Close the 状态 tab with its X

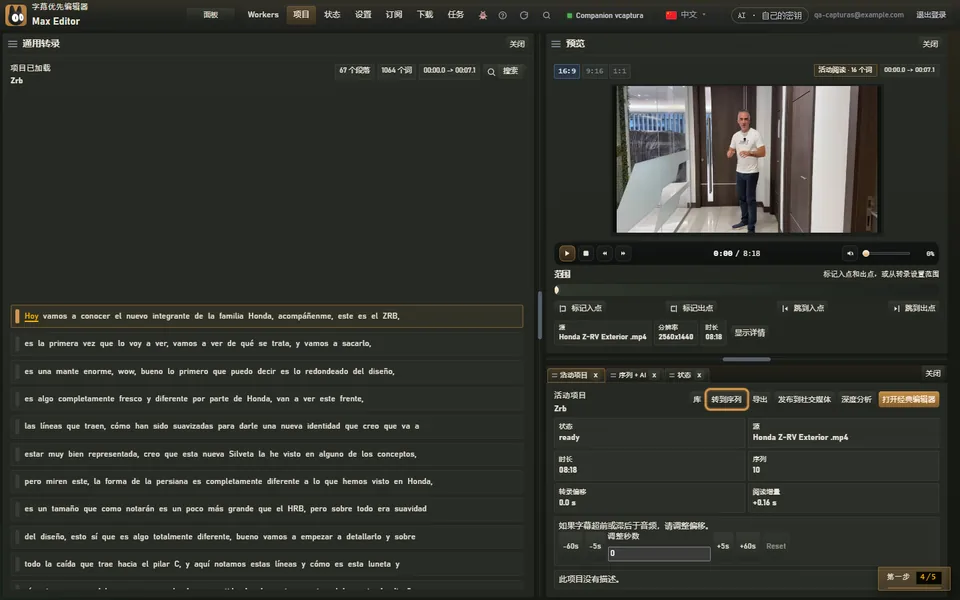(699, 375)
